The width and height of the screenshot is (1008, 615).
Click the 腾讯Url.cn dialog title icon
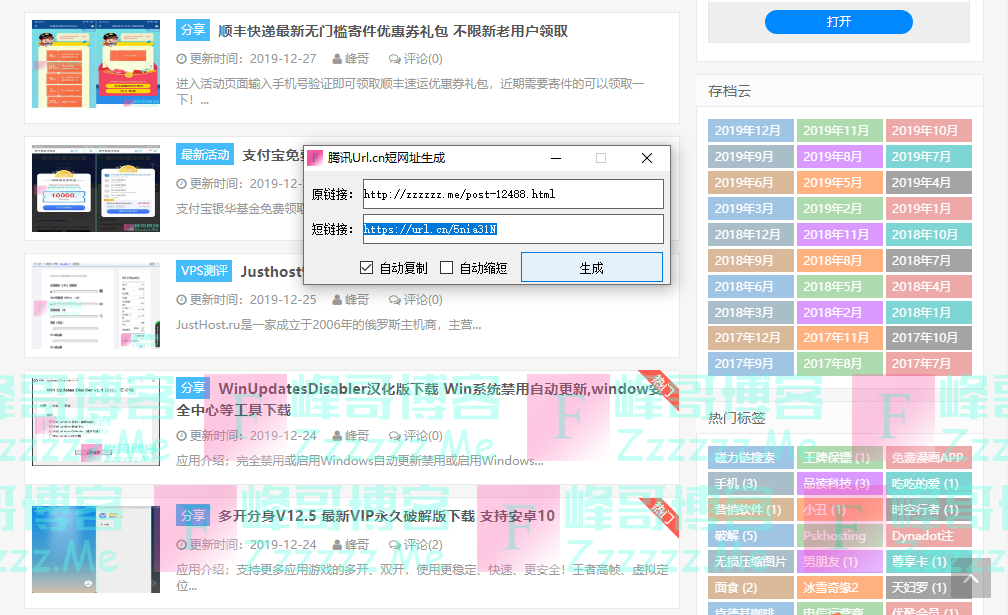pyautogui.click(x=315, y=158)
